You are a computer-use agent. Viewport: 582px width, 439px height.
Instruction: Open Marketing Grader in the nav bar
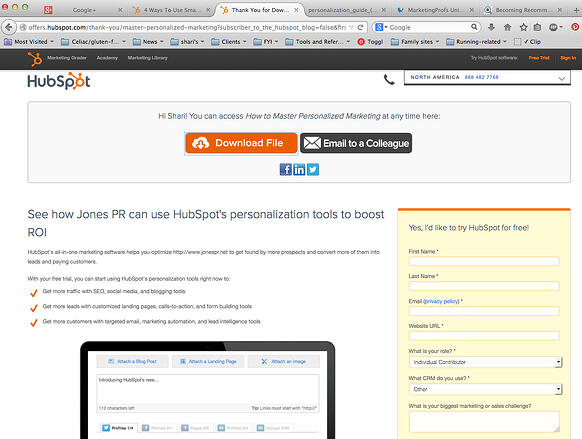point(67,58)
